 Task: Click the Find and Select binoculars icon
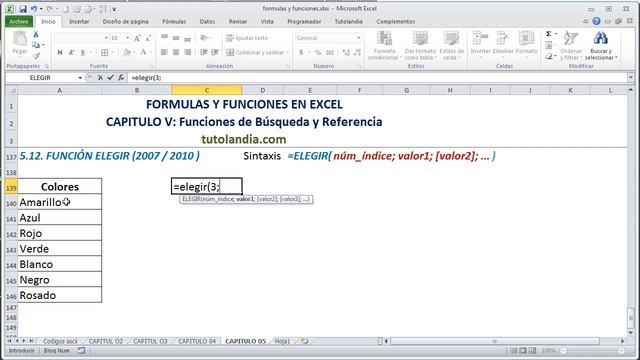pos(600,38)
